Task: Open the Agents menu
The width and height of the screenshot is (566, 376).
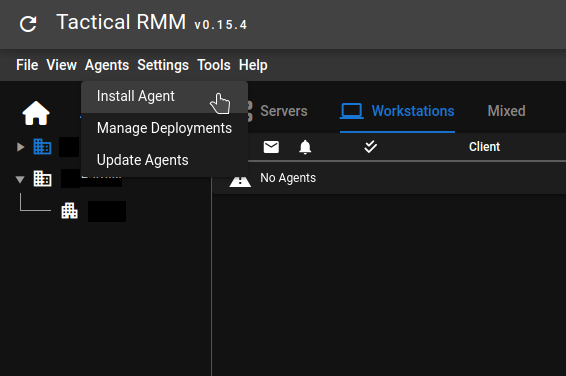Action: pos(107,65)
